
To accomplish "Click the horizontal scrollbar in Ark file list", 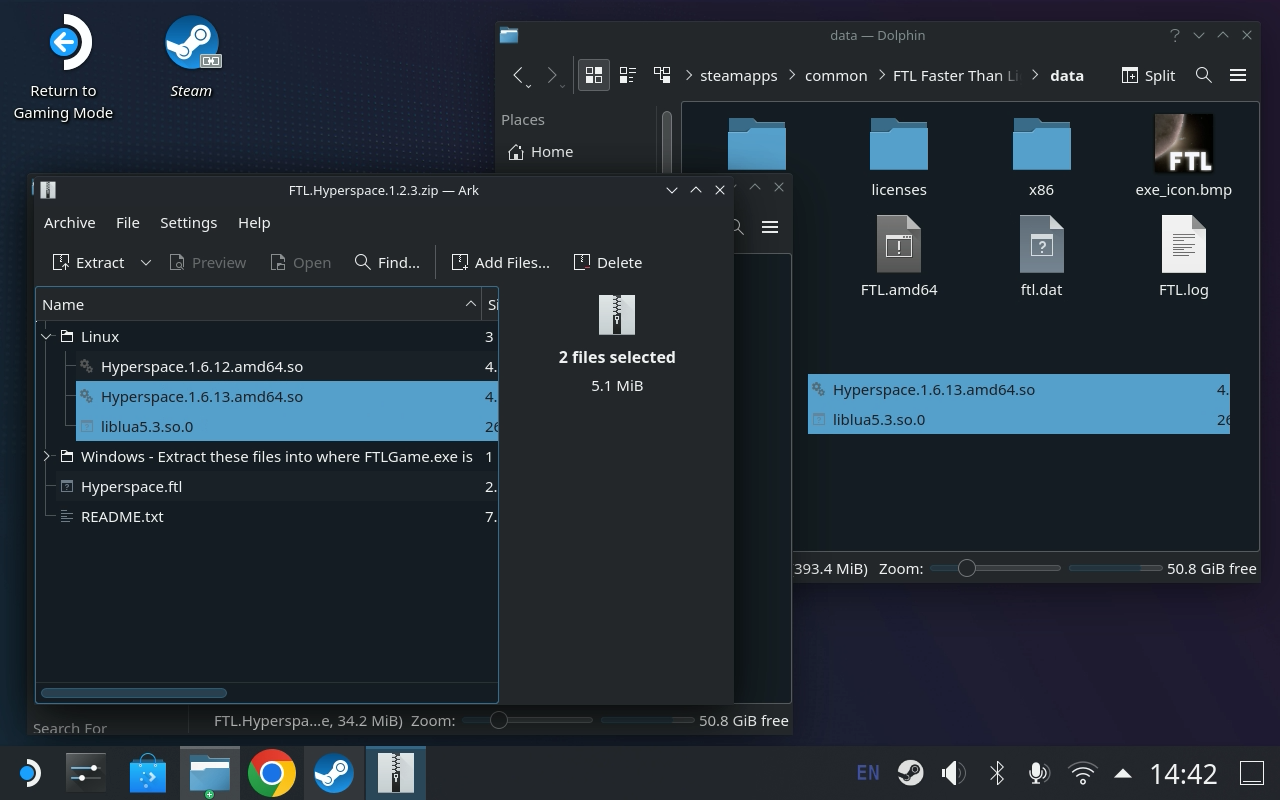I will pyautogui.click(x=134, y=692).
